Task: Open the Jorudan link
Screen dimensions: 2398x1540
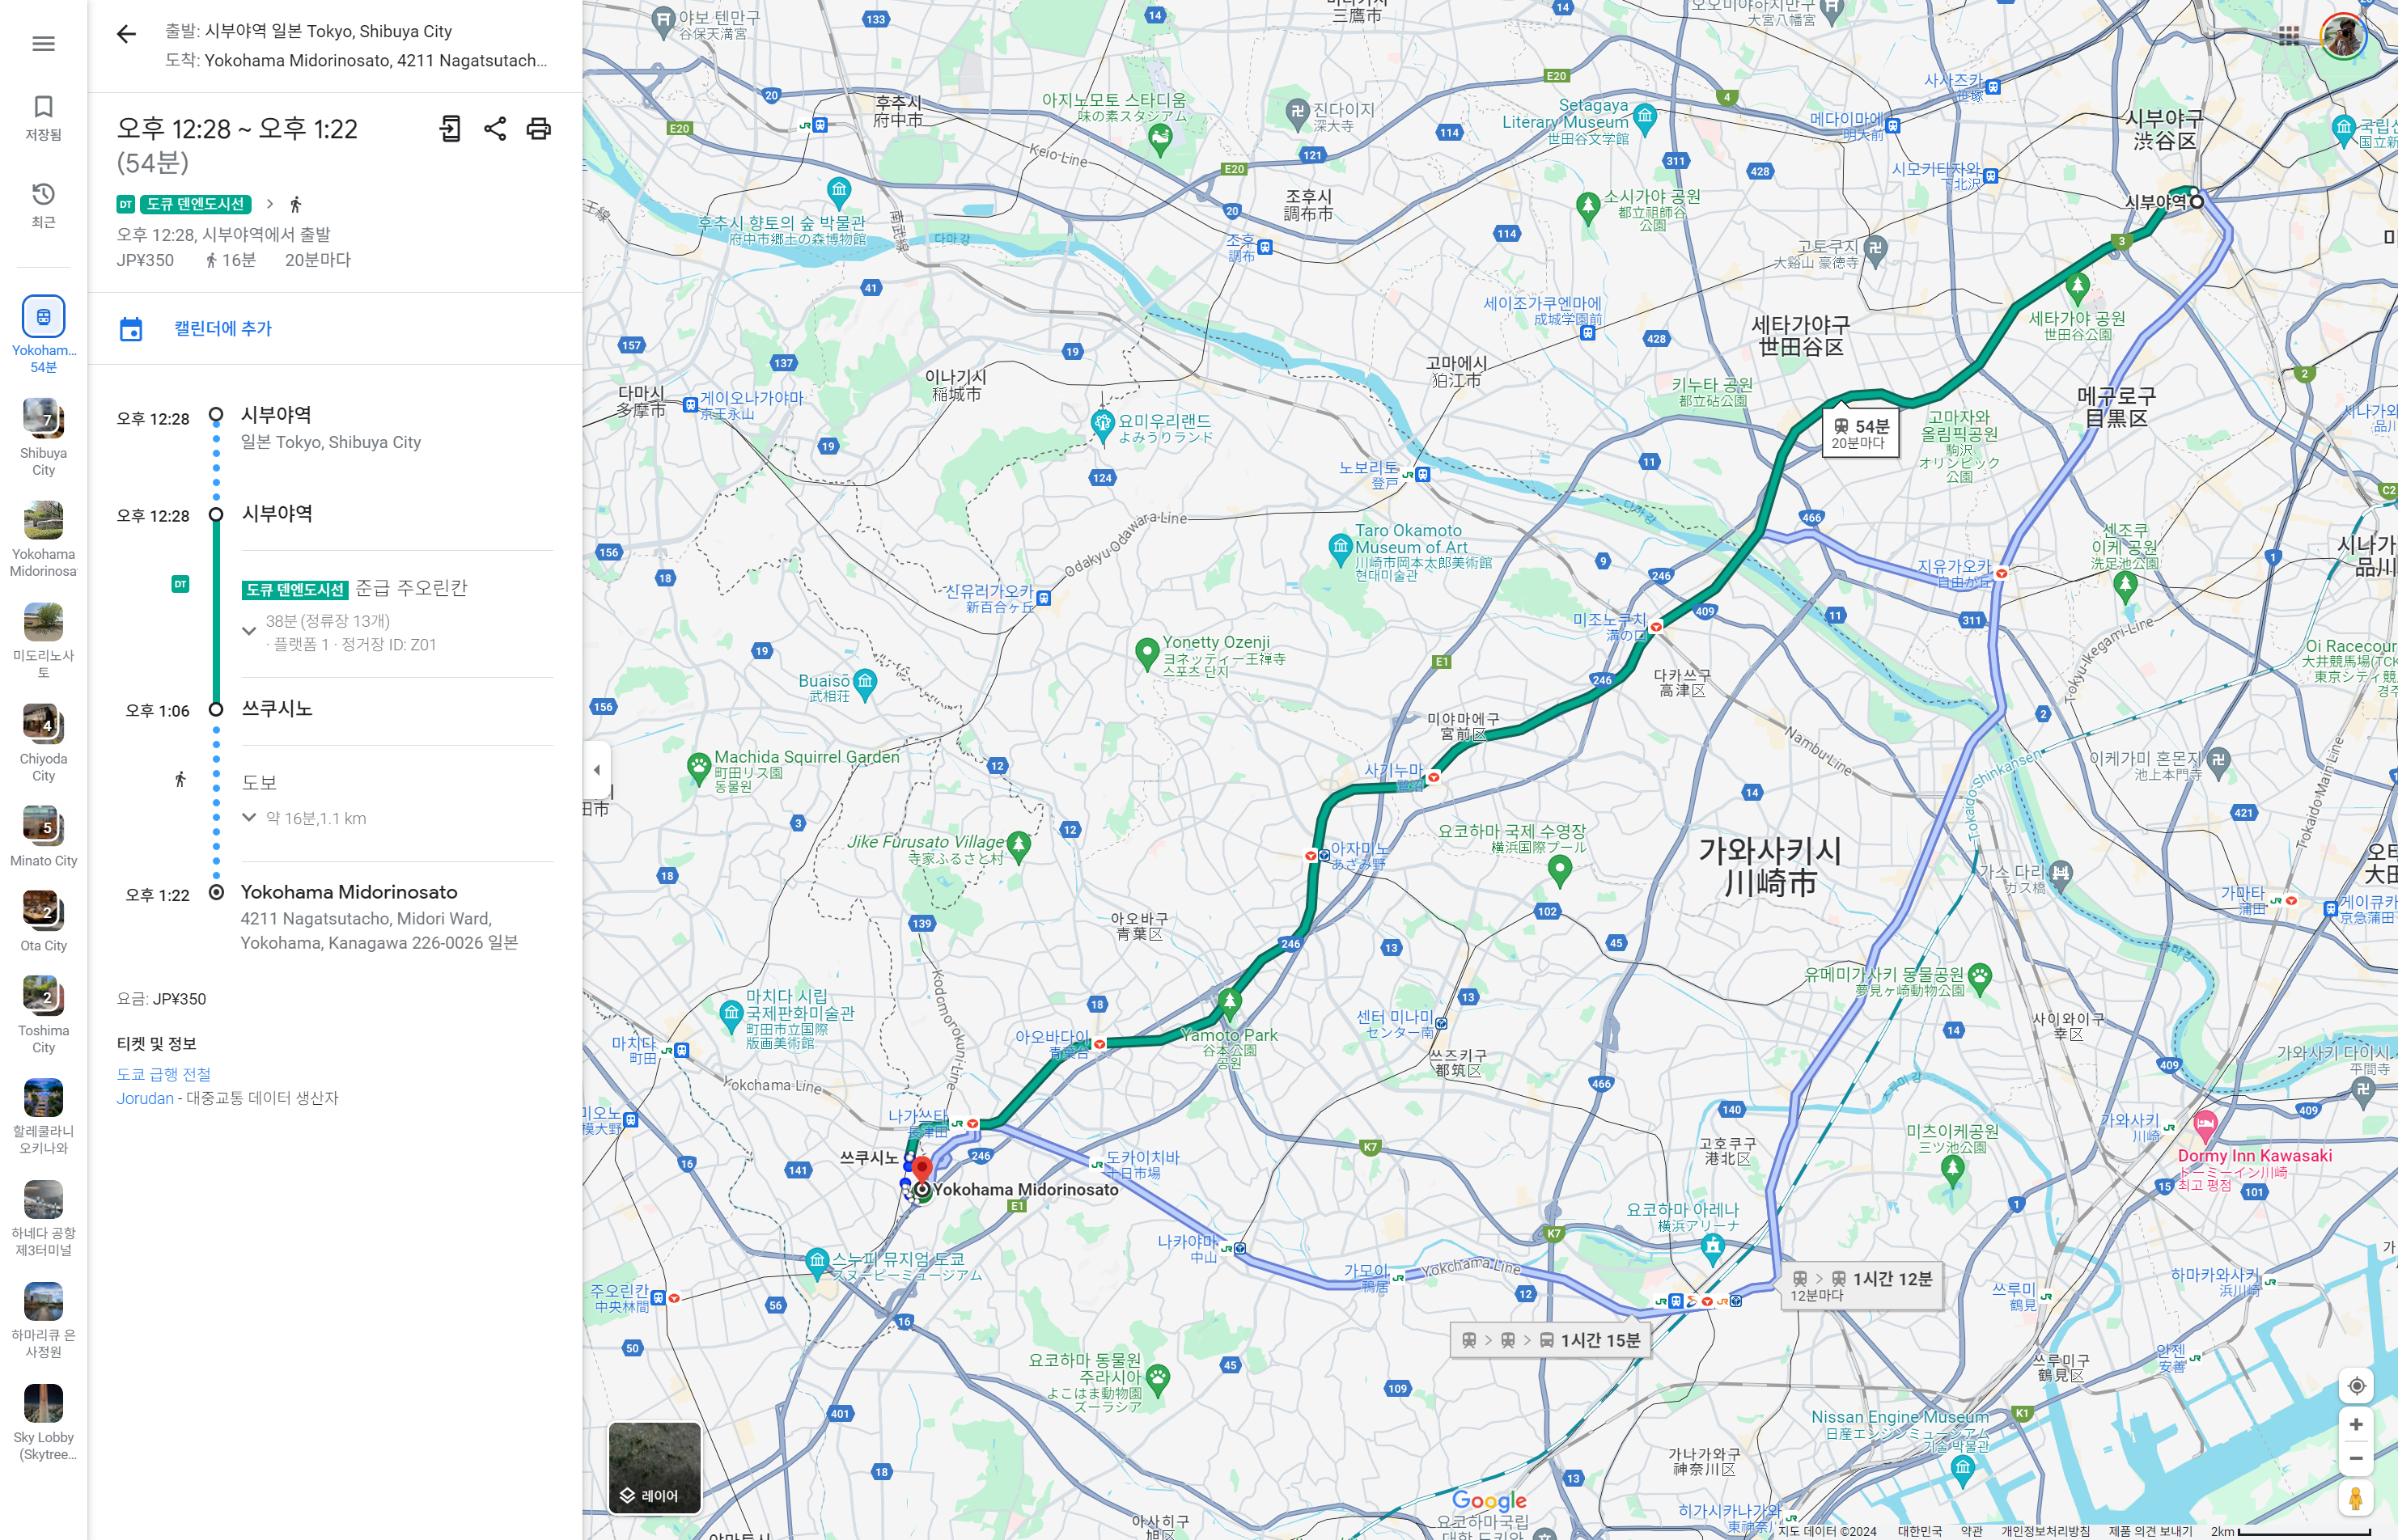Action: (145, 1098)
